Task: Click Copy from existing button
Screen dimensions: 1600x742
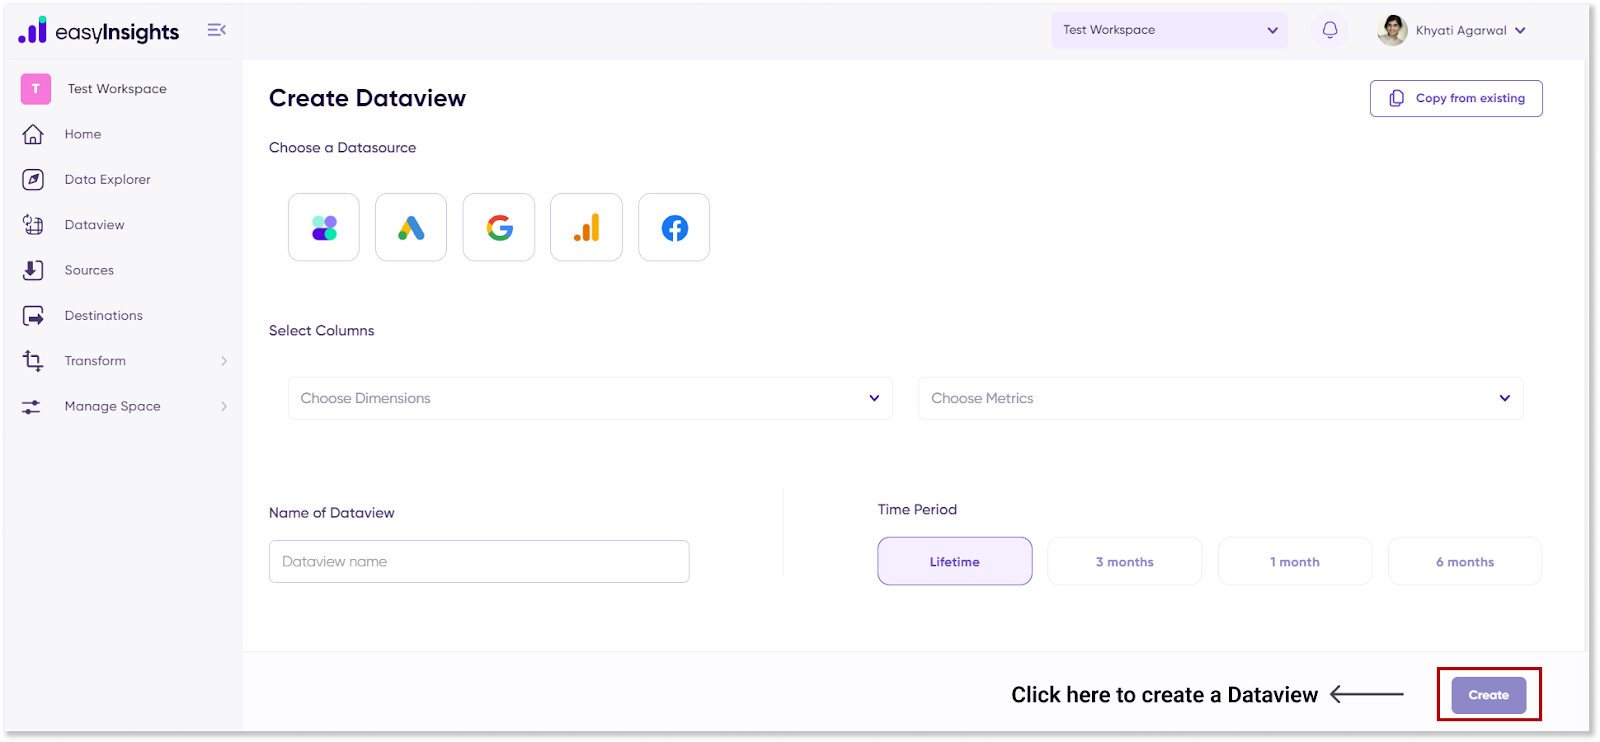Action: click(1456, 98)
